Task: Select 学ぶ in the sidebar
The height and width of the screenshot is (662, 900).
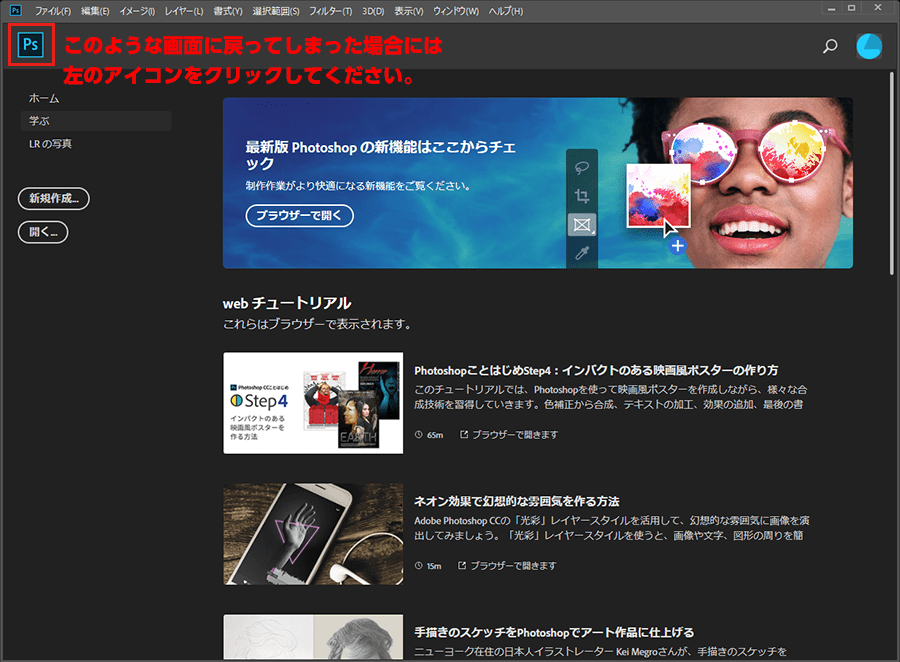Action: 96,121
